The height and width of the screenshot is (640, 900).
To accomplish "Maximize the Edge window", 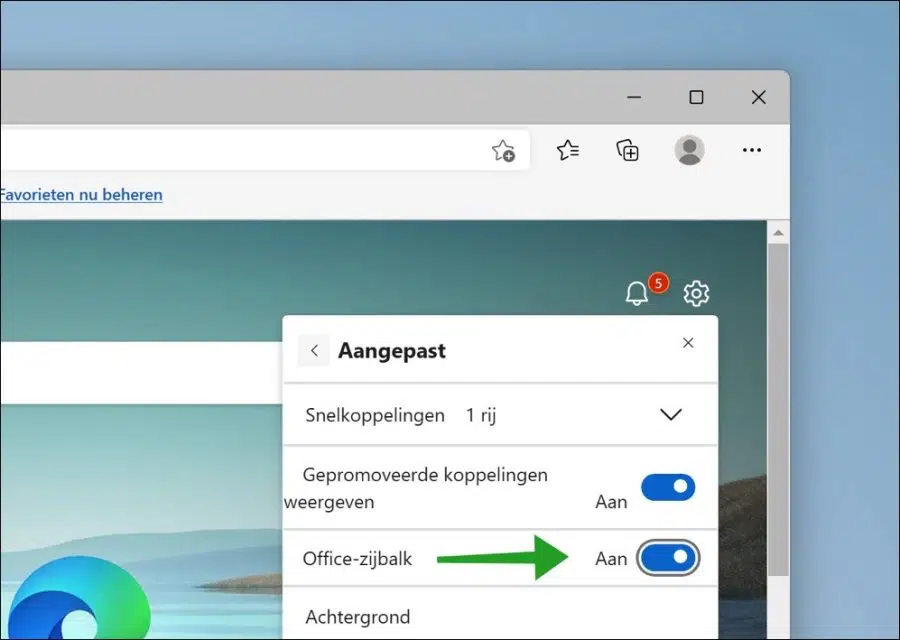I will coord(696,97).
